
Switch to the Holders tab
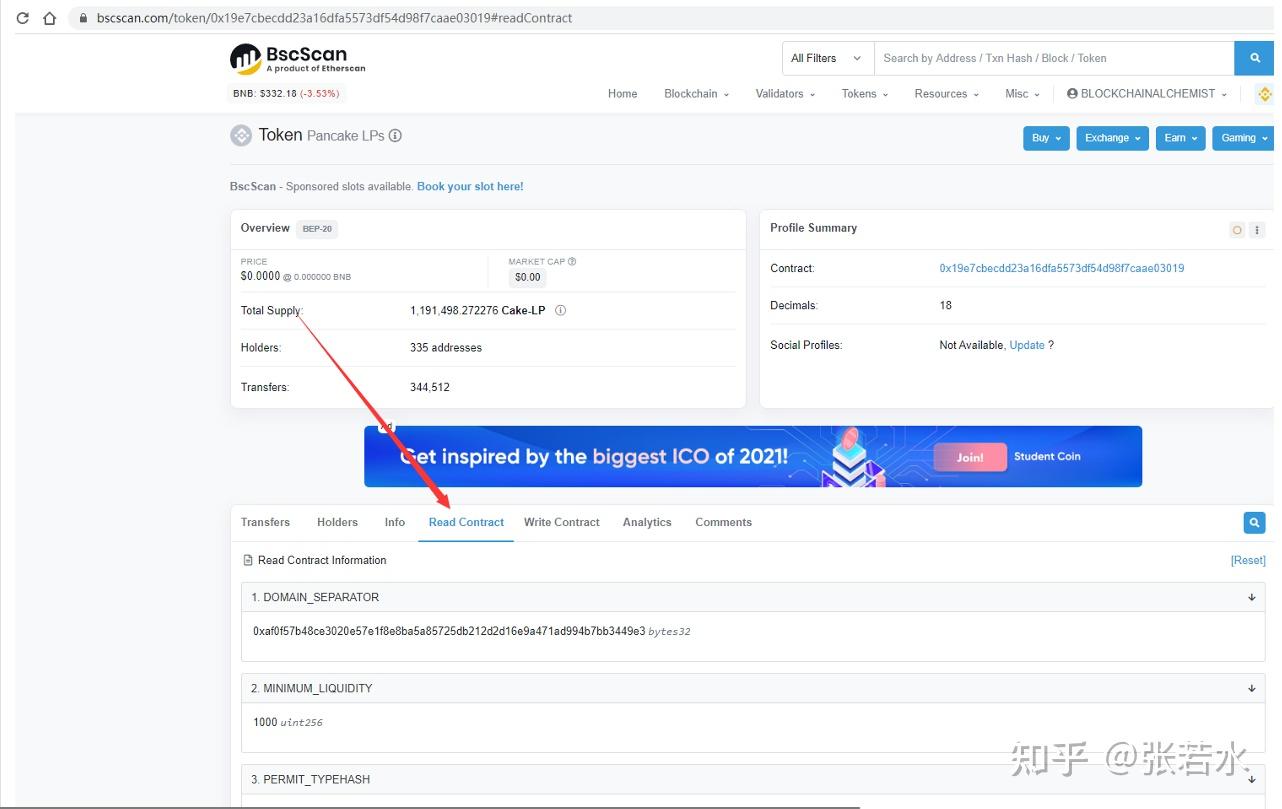coord(337,522)
